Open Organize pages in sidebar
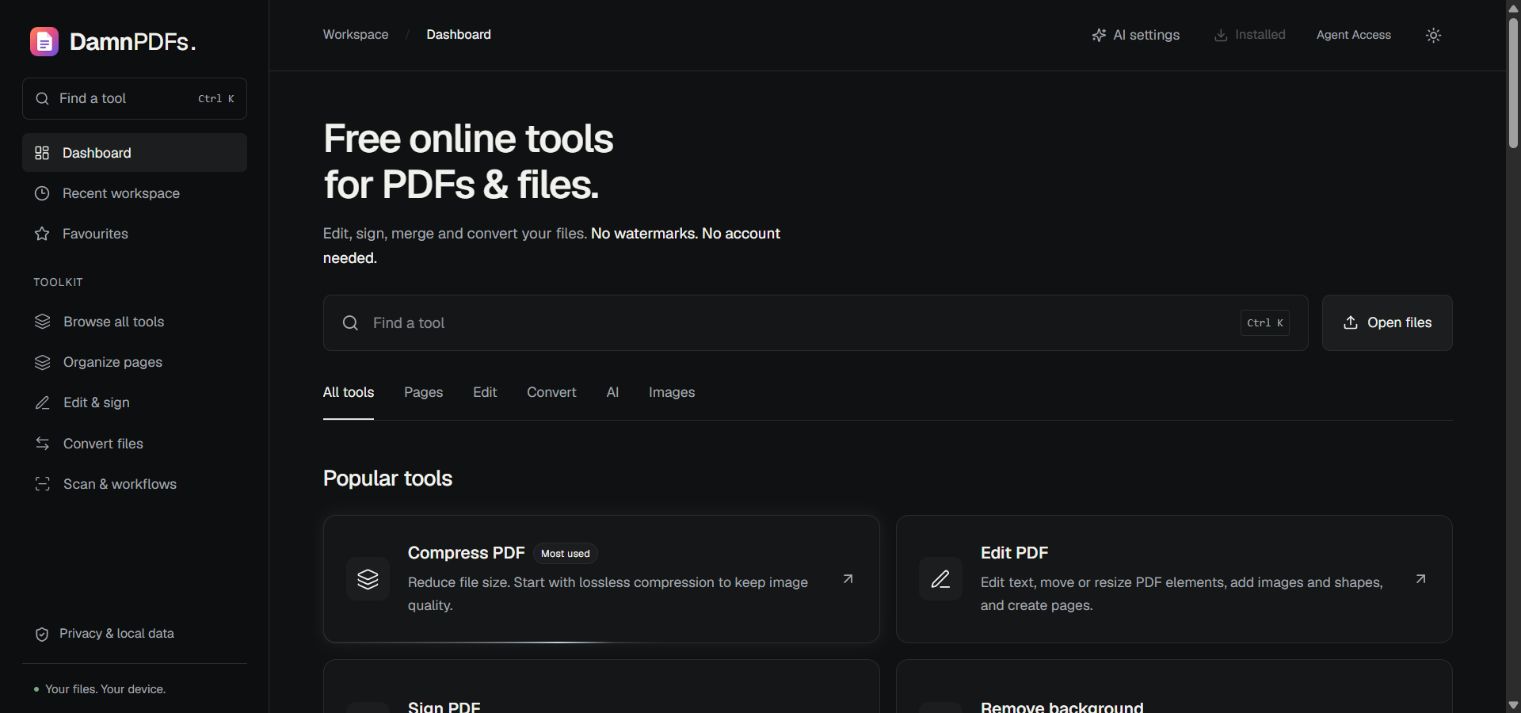The image size is (1521, 713). (134, 362)
